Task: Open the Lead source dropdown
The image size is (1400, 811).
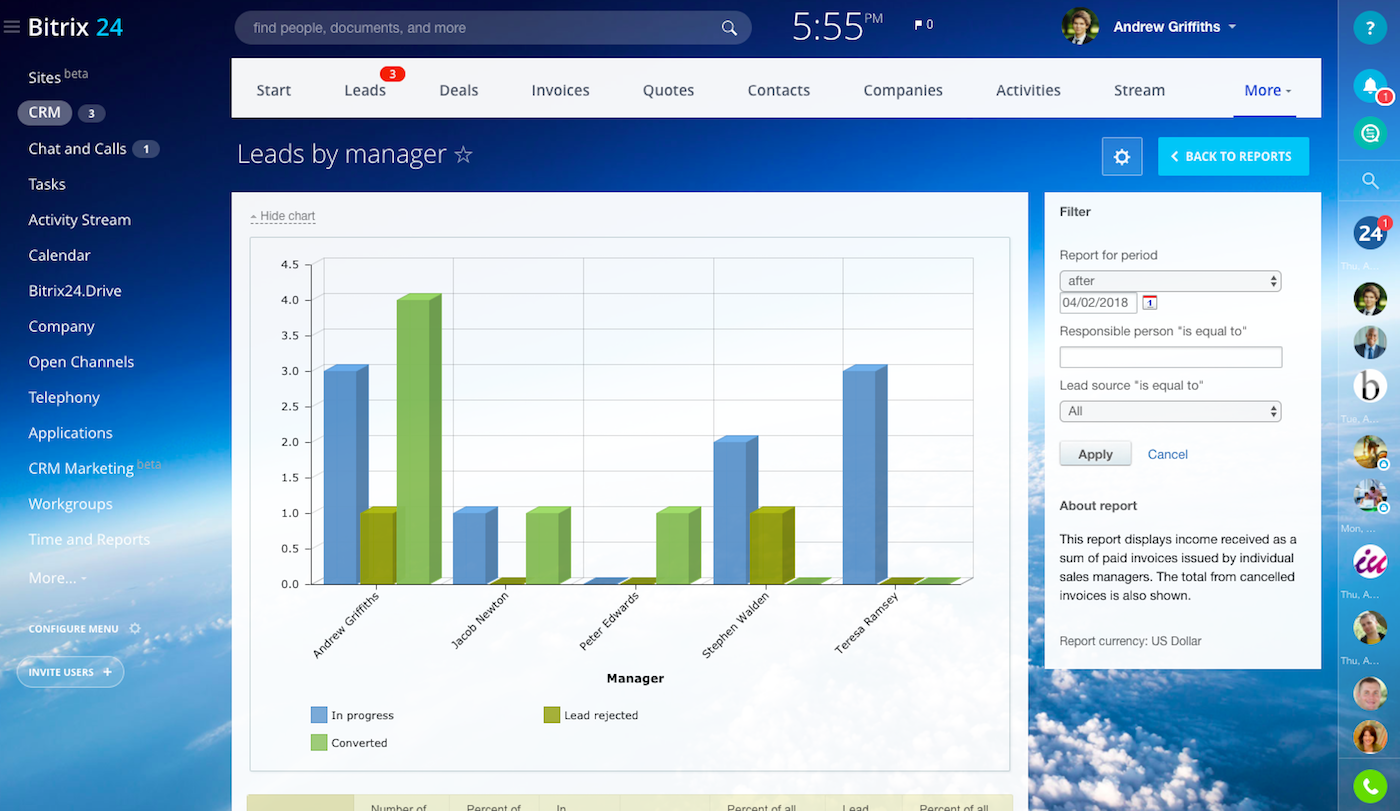Action: 1170,411
